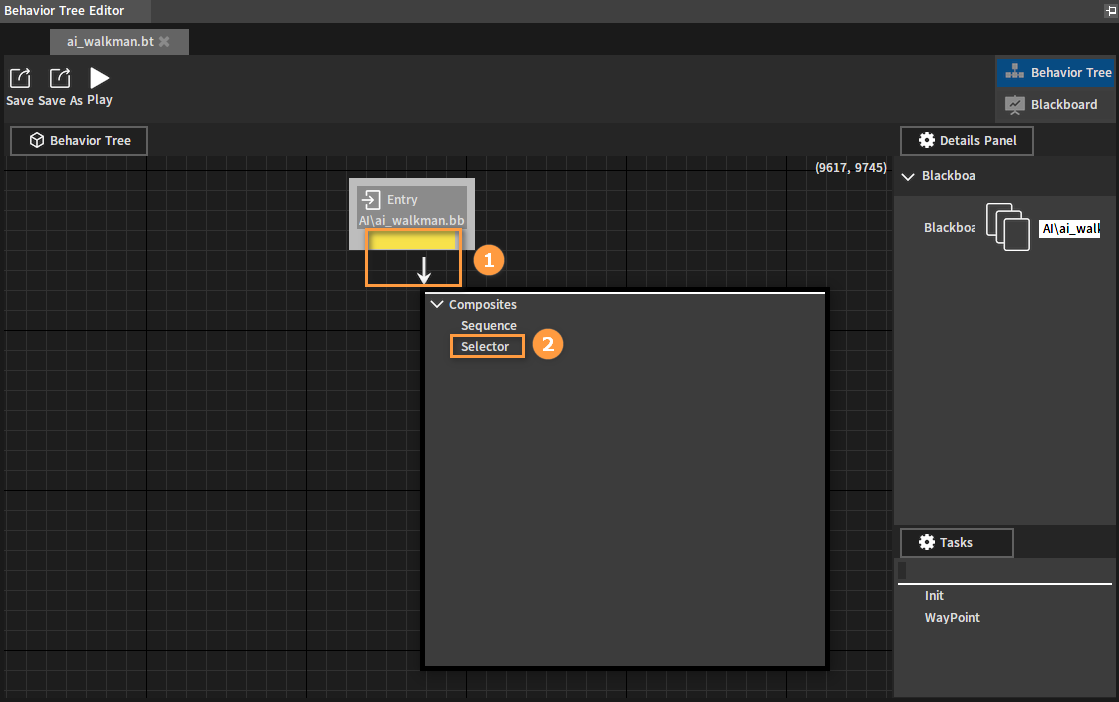Choose Sequence from the Composites list
The height and width of the screenshot is (702, 1119).
coord(489,325)
